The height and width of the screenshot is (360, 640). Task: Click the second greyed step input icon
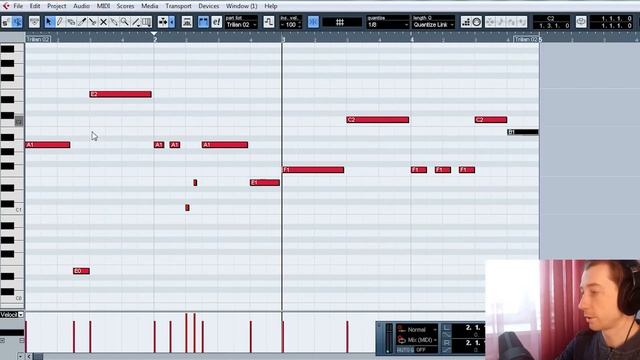[501, 22]
